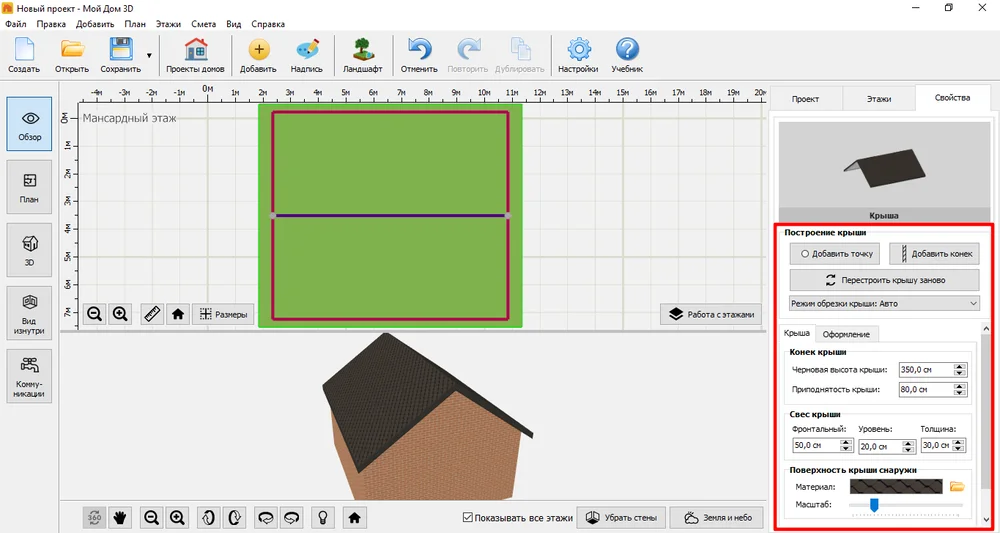Open the Справка menu

coord(268,24)
